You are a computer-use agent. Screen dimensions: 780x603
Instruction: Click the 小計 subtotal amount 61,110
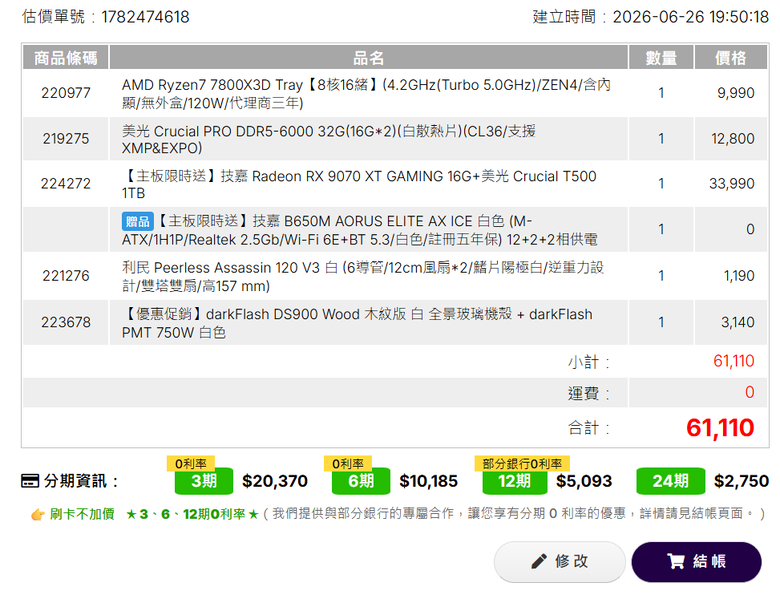734,361
